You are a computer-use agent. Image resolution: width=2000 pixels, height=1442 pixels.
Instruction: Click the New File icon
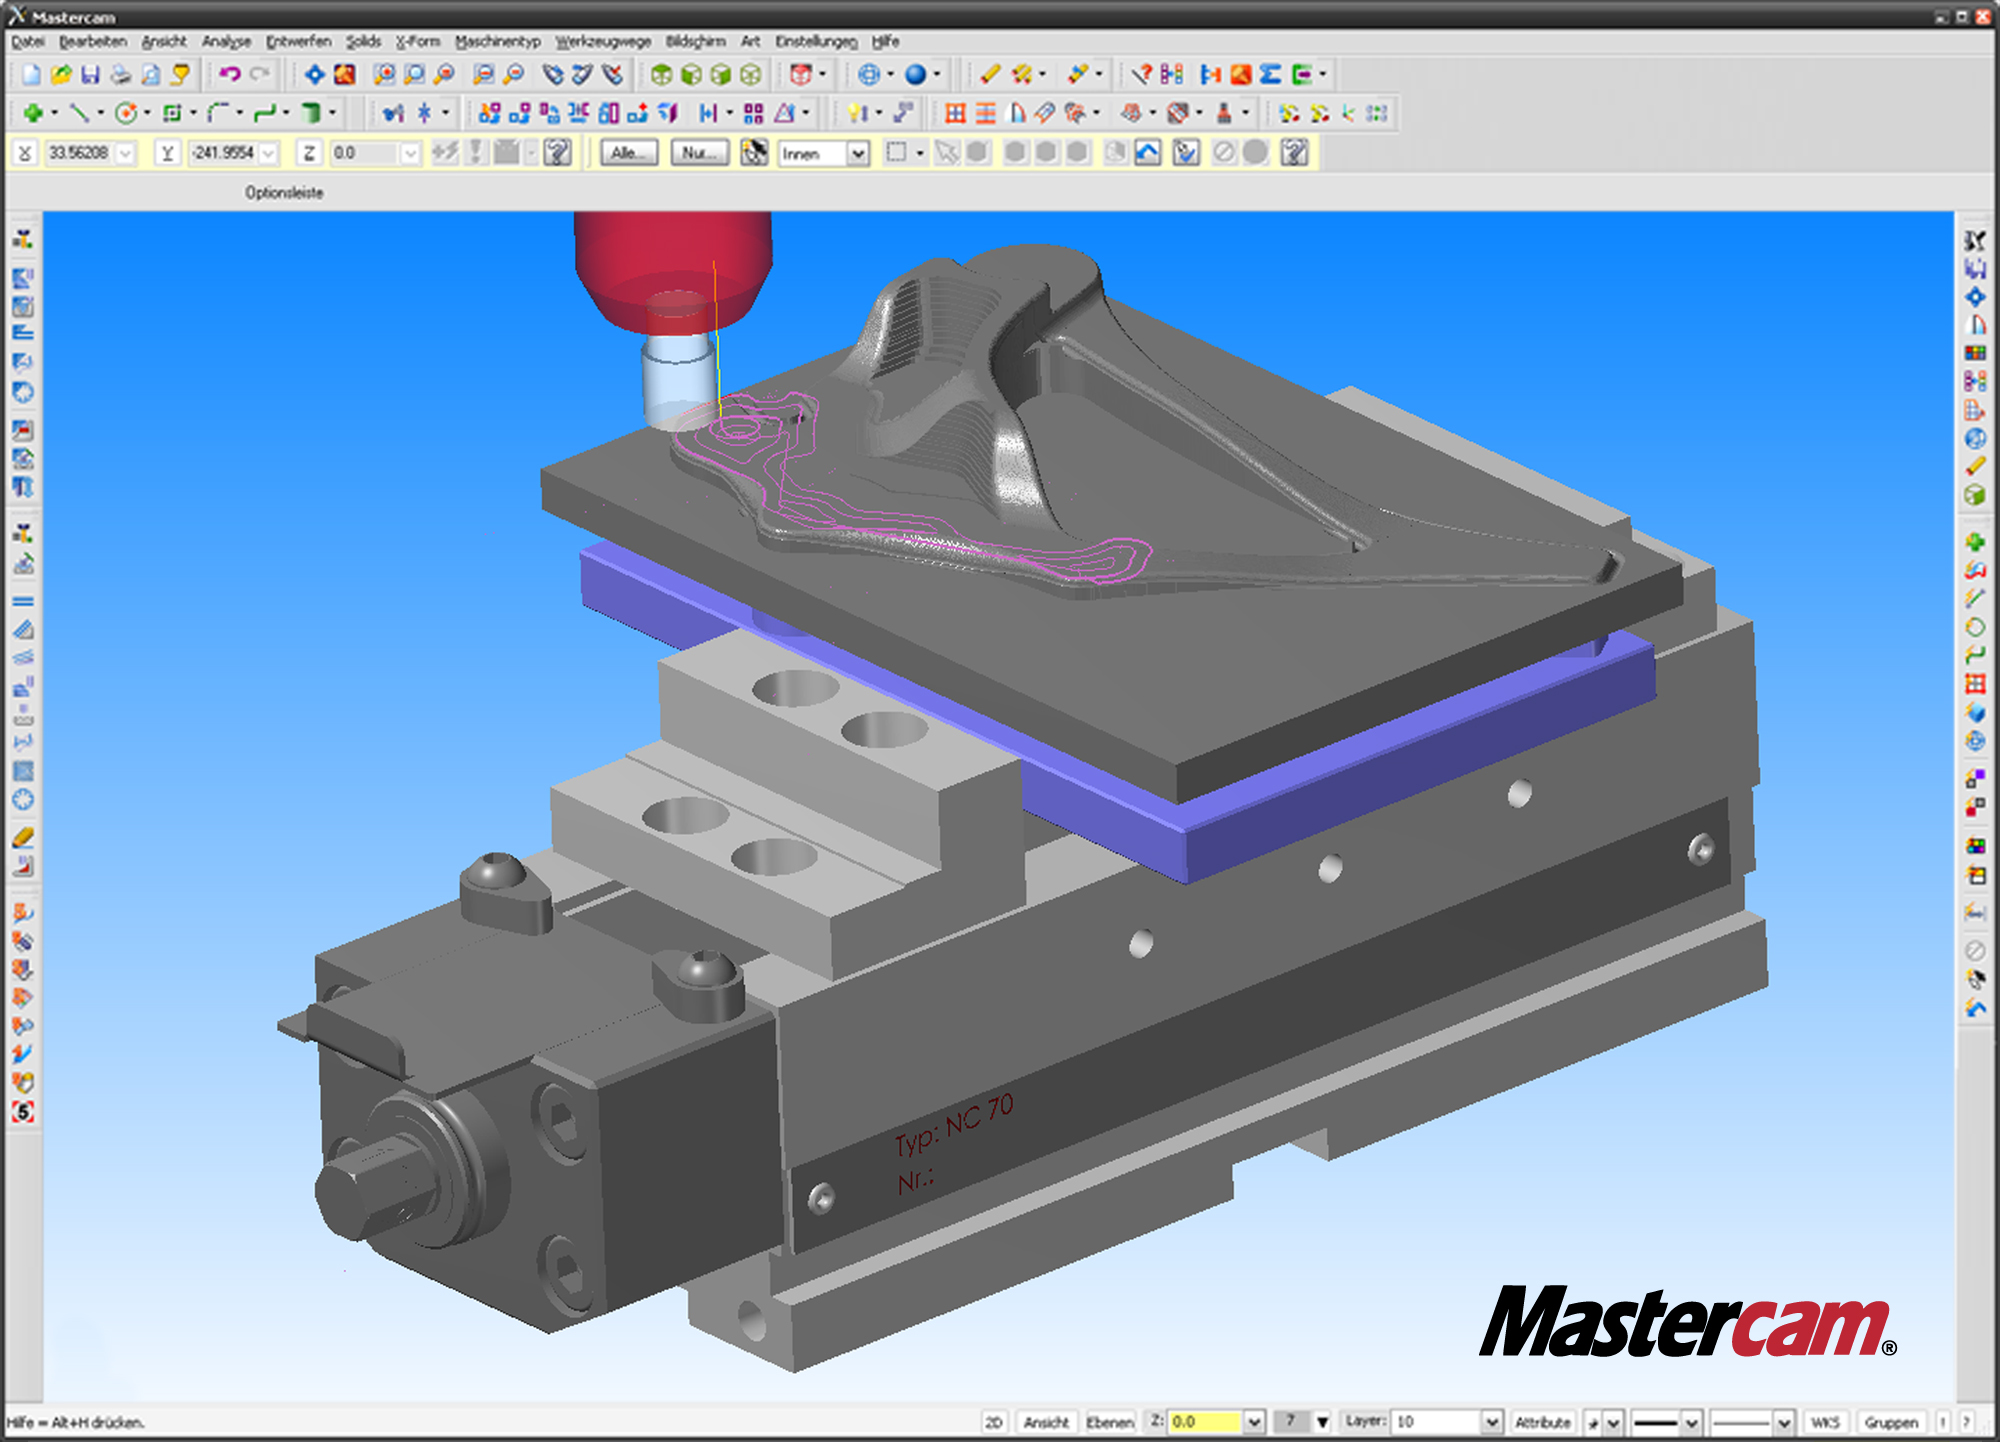[x=33, y=73]
